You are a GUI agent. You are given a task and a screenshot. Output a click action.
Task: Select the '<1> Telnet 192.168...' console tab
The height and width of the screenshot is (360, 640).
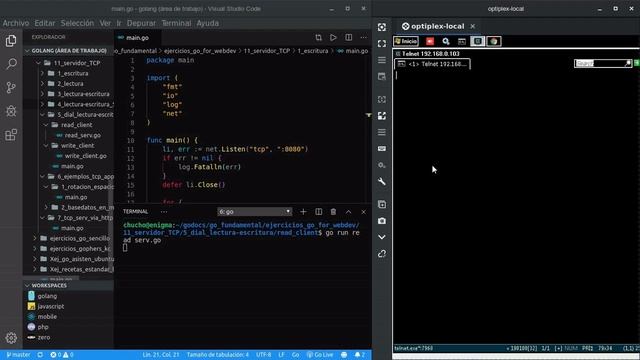point(433,64)
